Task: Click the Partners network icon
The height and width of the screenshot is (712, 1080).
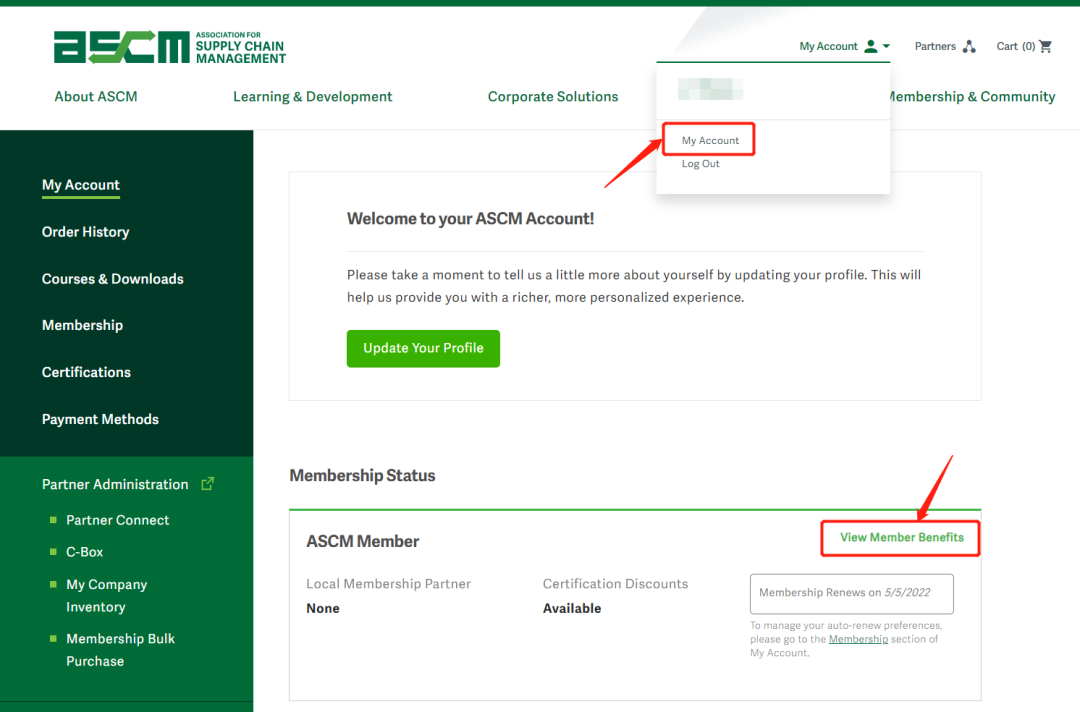Action: point(969,46)
